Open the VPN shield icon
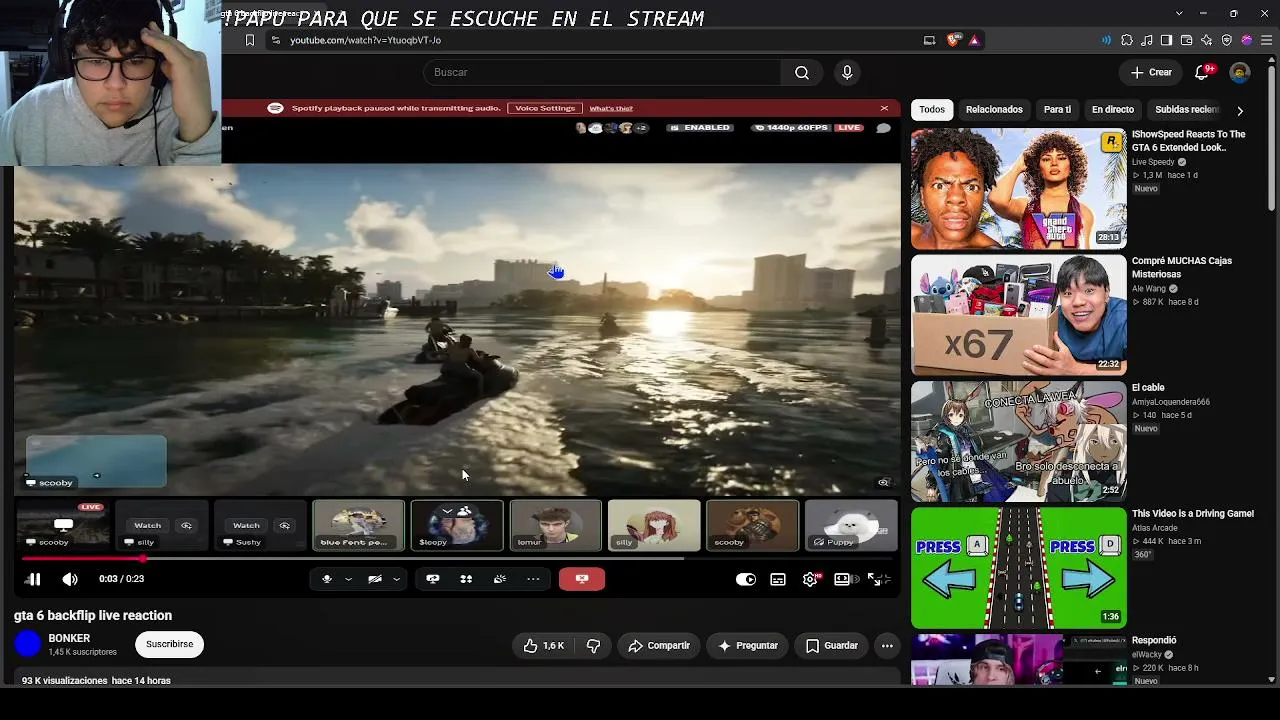 tap(1227, 40)
